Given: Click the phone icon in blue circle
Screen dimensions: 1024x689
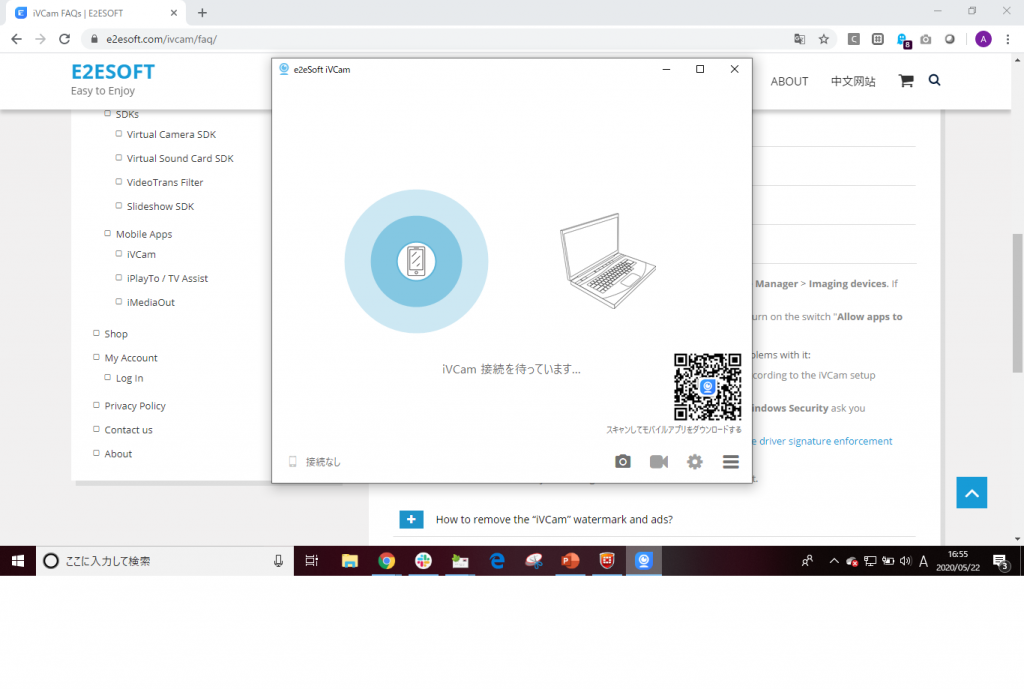Looking at the screenshot, I should [x=416, y=261].
